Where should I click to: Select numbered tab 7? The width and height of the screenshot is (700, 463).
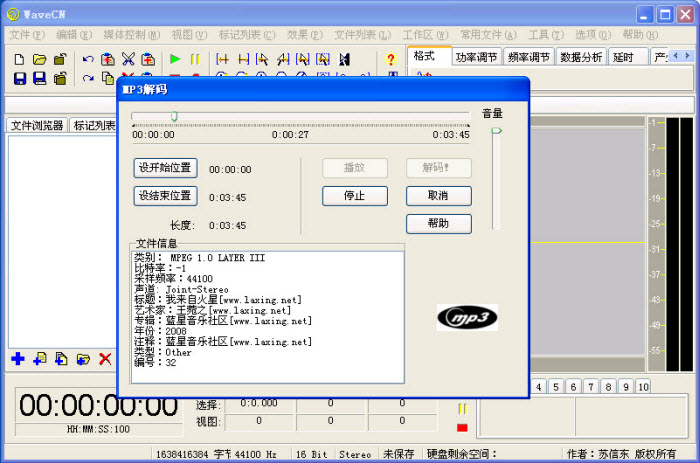click(591, 387)
